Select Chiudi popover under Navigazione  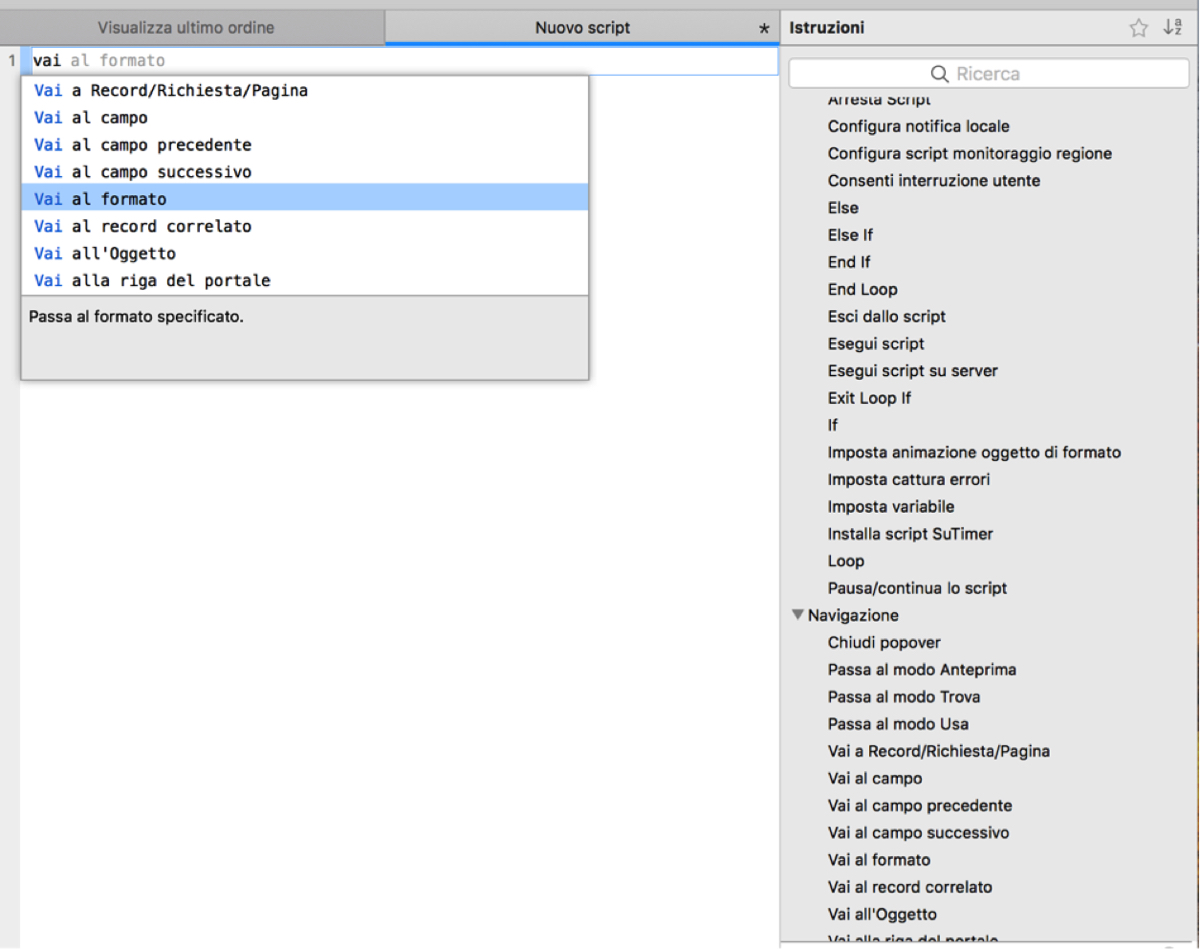pyautogui.click(x=884, y=642)
